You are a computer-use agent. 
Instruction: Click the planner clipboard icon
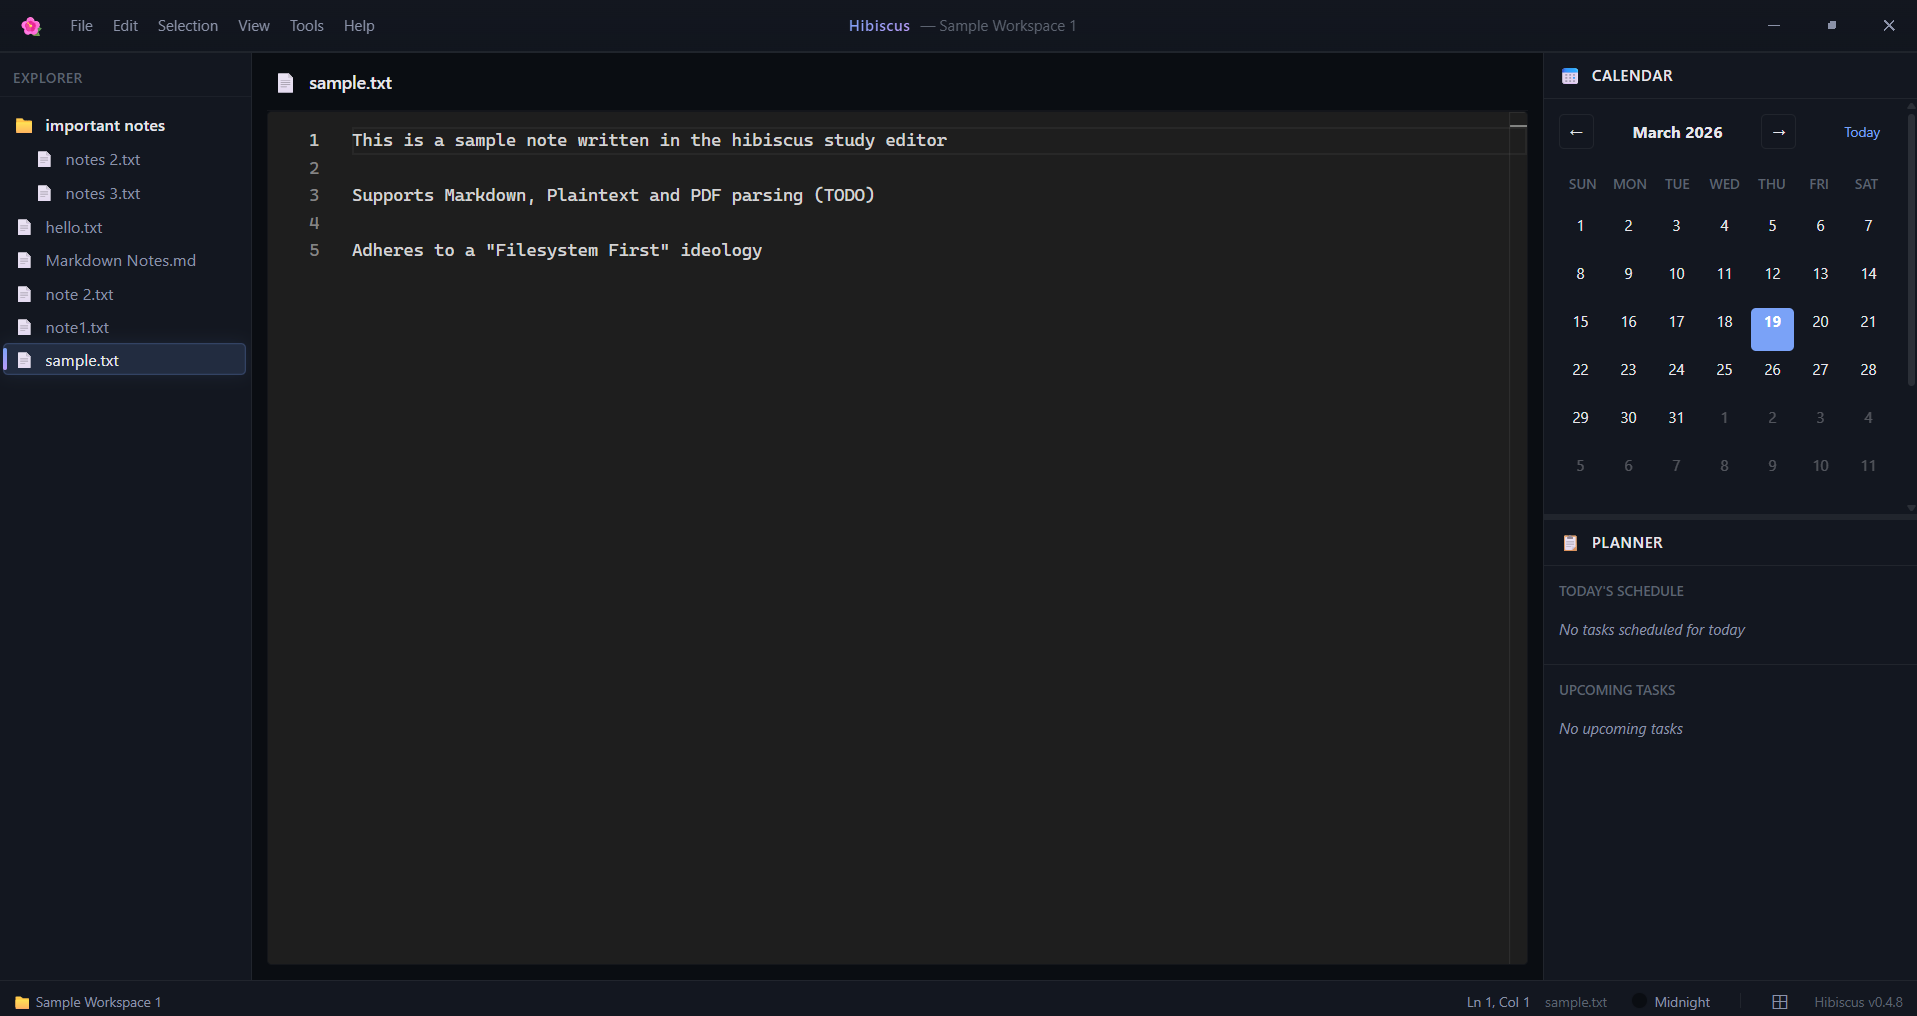point(1570,543)
